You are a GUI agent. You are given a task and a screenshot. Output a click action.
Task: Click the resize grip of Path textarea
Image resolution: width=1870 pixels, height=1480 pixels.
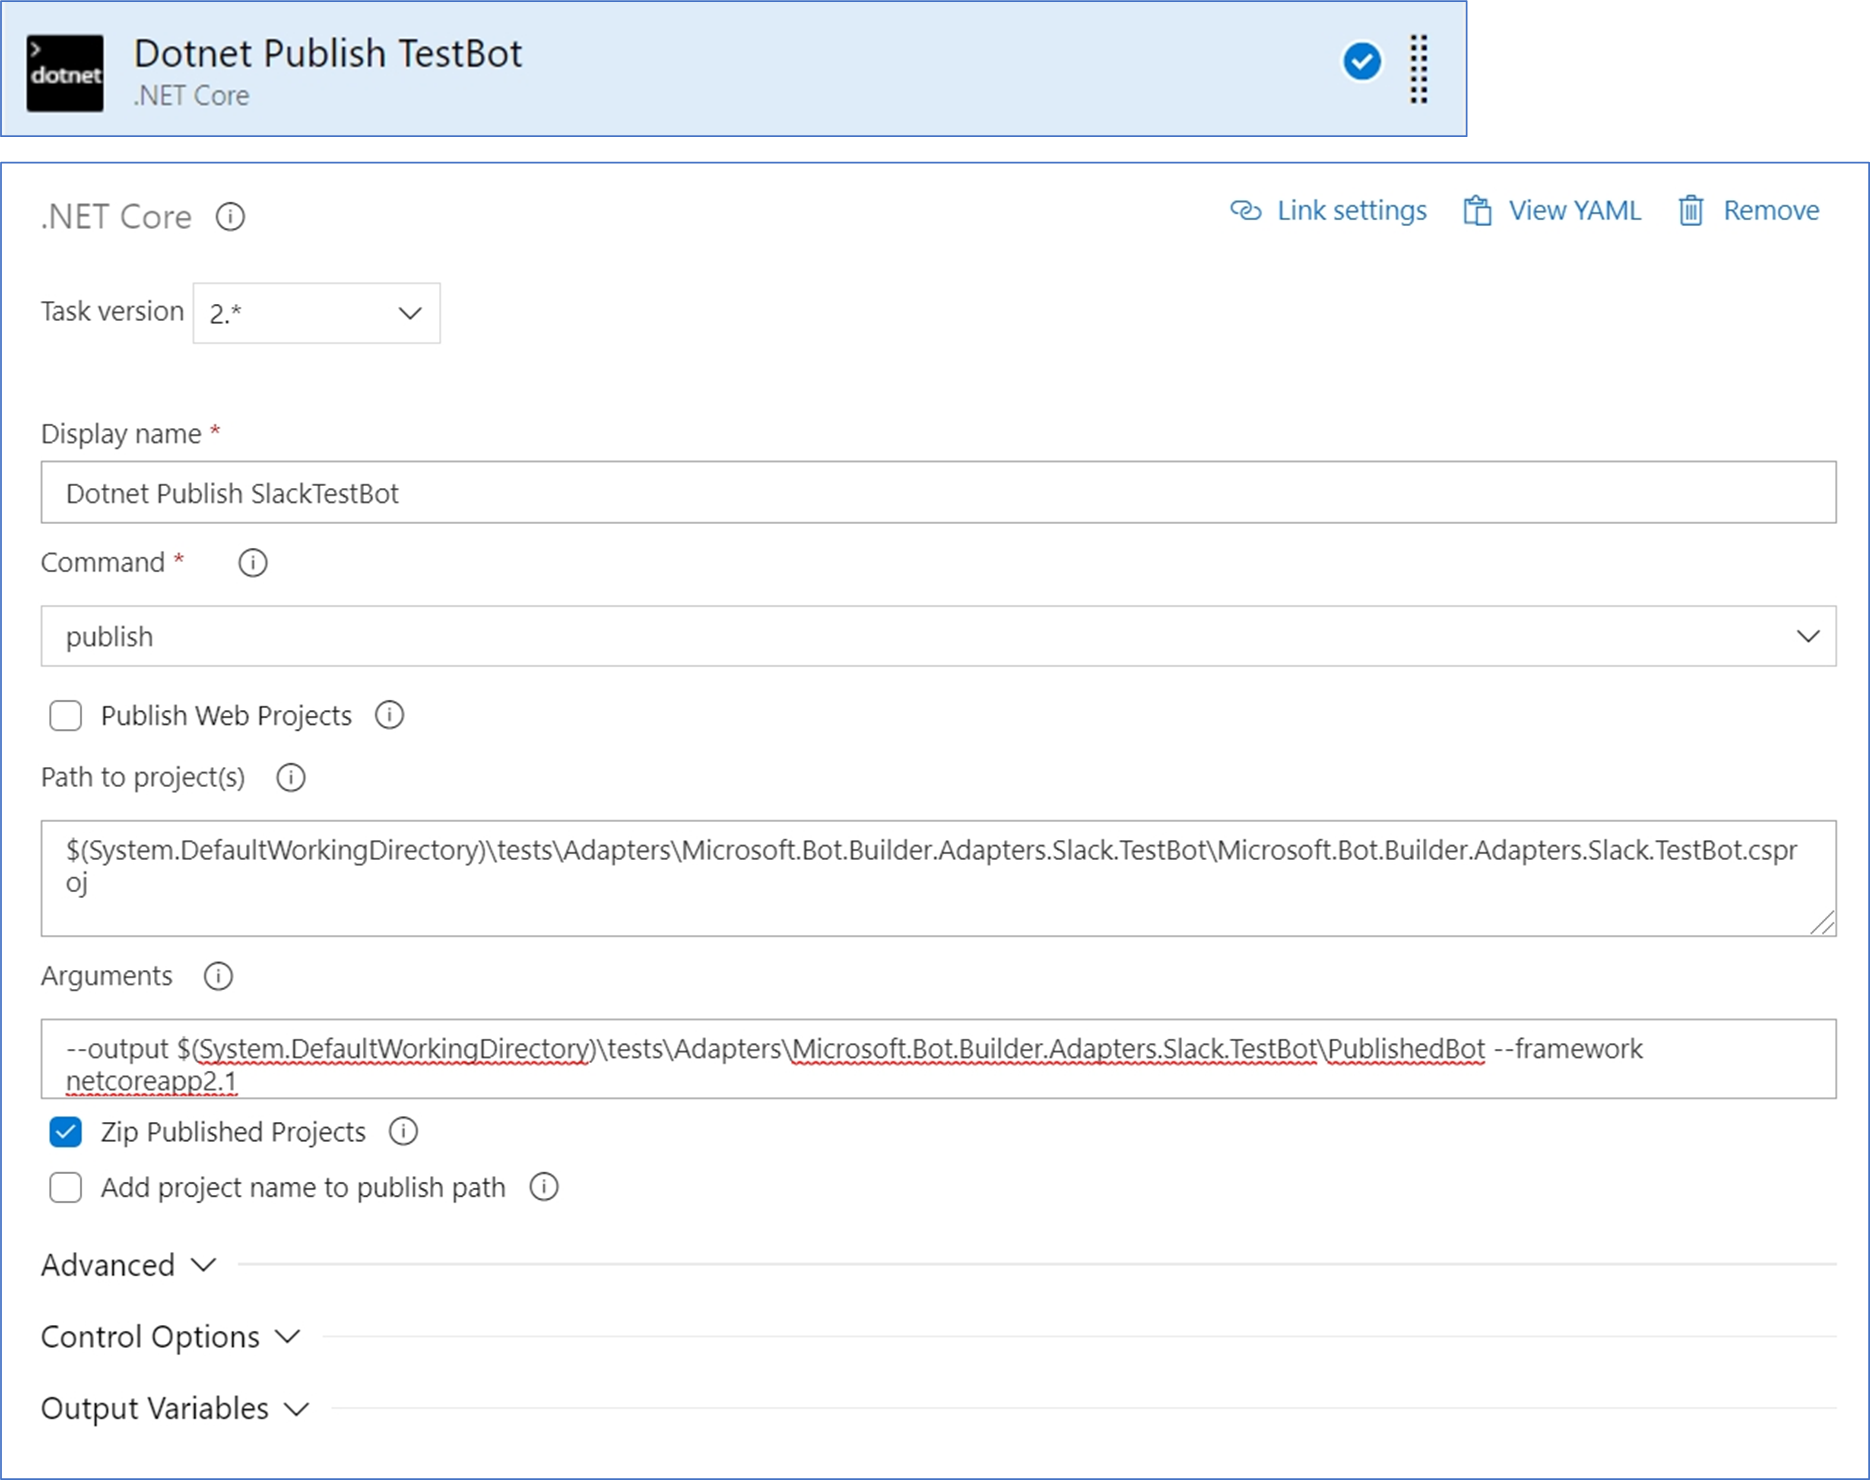click(x=1822, y=923)
